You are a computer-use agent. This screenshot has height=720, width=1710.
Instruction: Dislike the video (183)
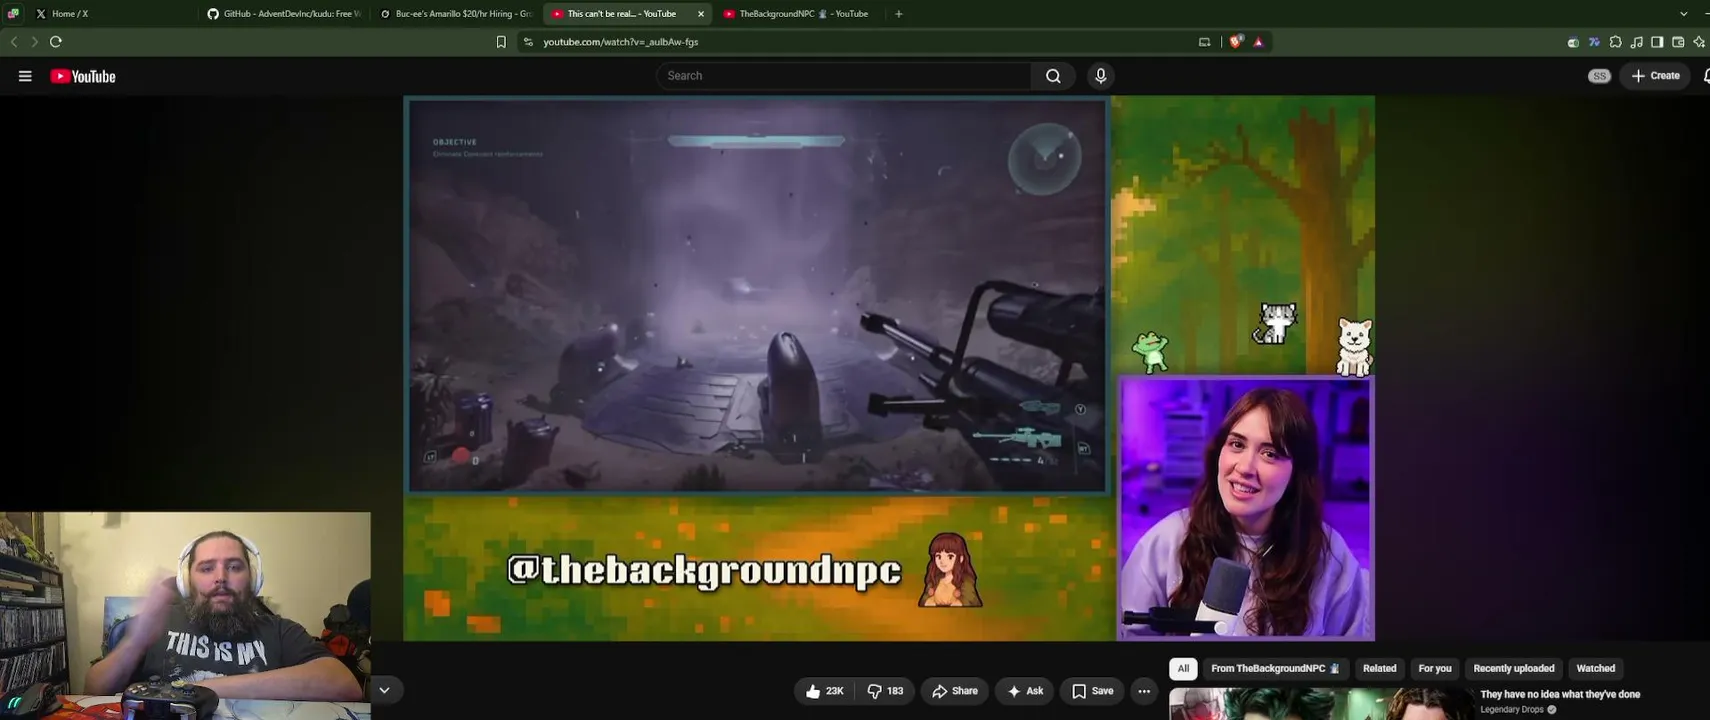(885, 691)
